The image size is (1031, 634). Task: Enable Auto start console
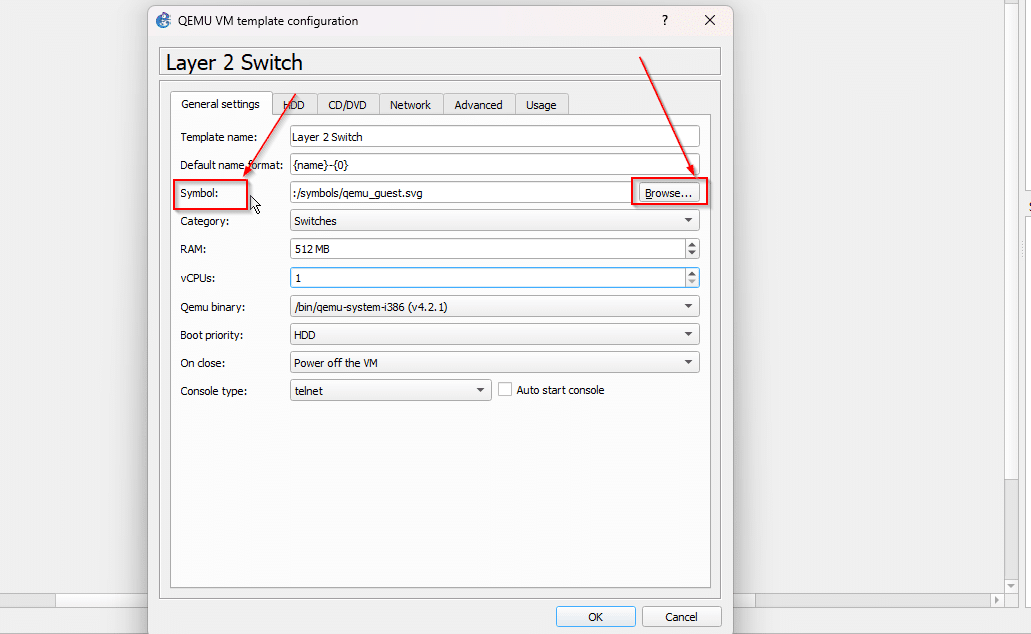click(505, 389)
